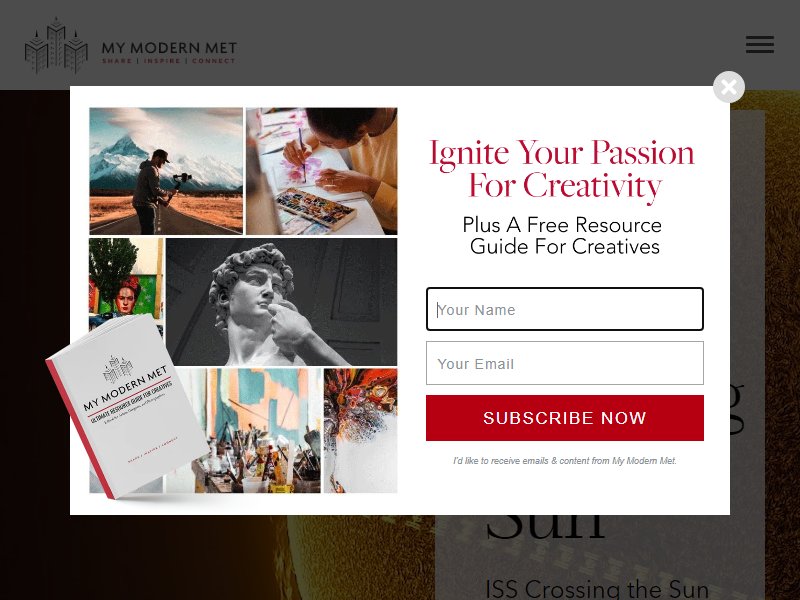Click the ISS Crossing the Sun caption

(x=597, y=589)
